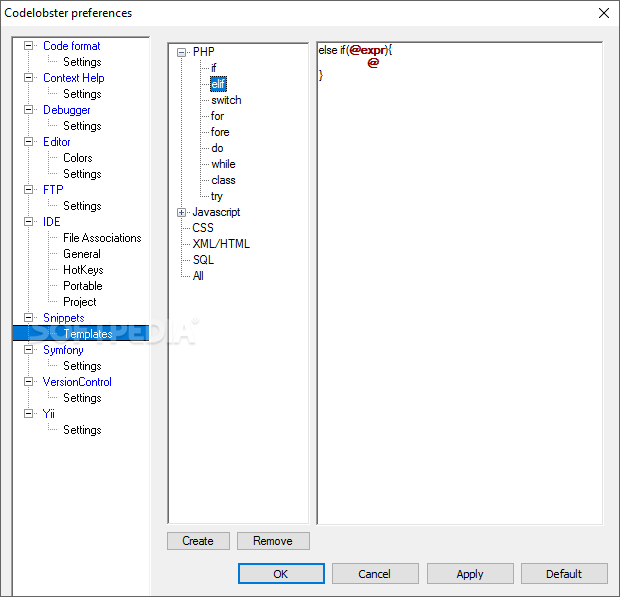The width and height of the screenshot is (620, 597).
Task: Select the Context Help category
Action: click(74, 78)
